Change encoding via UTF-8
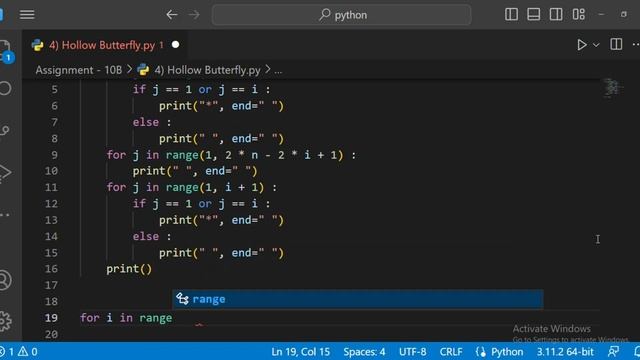 [x=413, y=352]
